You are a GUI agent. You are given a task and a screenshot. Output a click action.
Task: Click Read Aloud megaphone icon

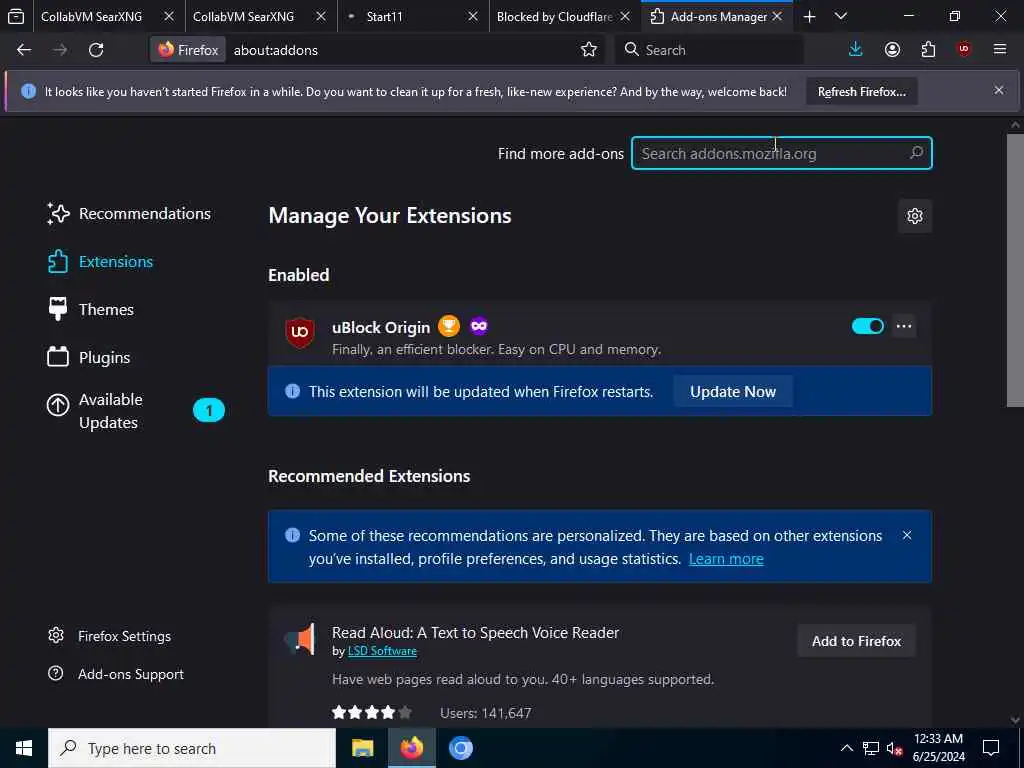pyautogui.click(x=300, y=638)
